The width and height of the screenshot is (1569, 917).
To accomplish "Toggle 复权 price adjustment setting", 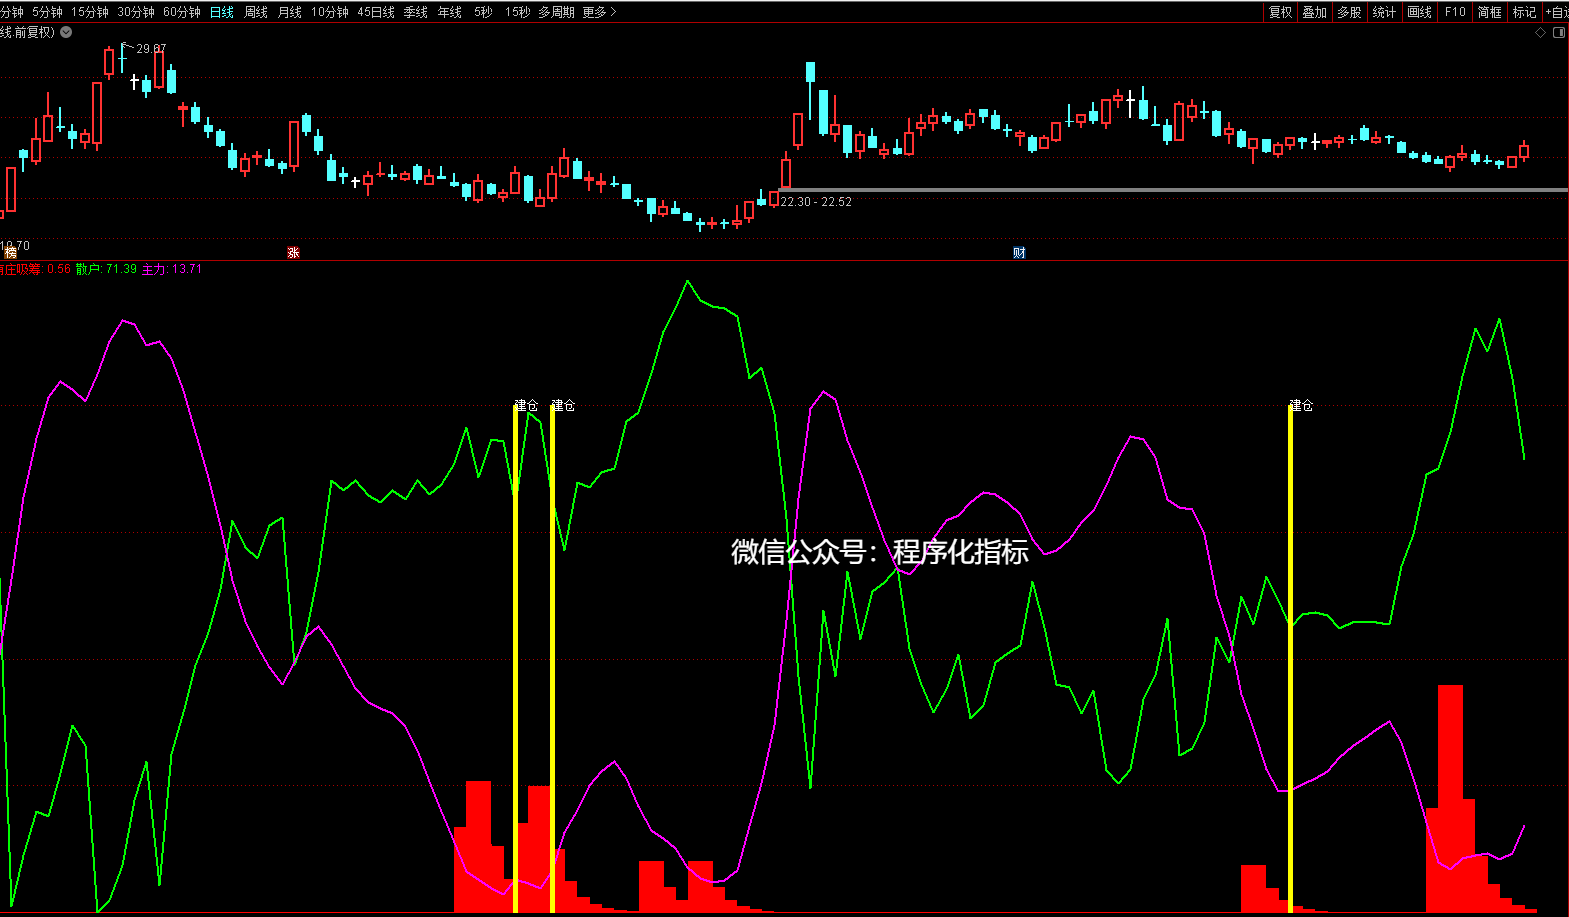I will coord(1280,12).
